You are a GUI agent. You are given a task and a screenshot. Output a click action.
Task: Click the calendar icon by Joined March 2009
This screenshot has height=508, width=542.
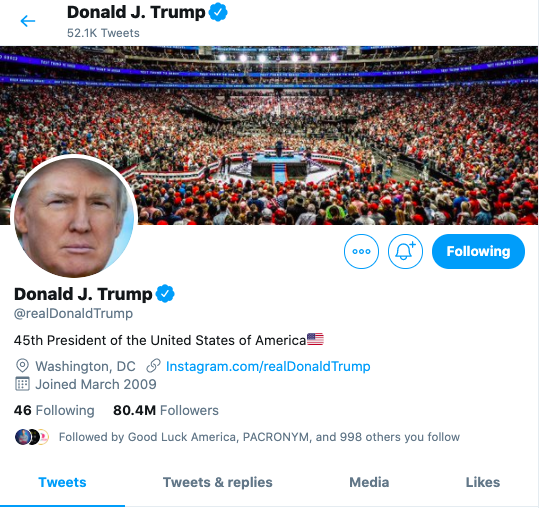click(x=22, y=384)
